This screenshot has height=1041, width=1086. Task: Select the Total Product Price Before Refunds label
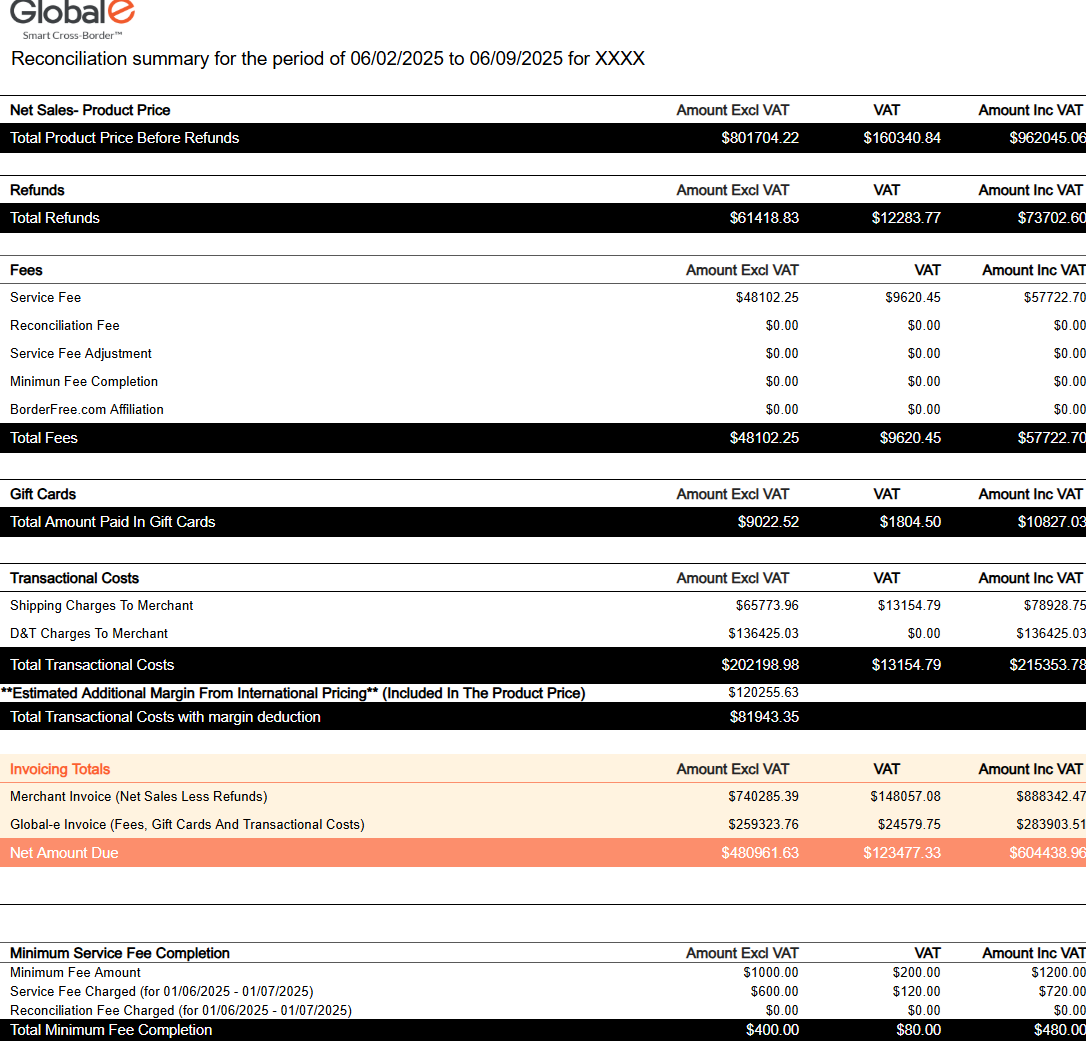[124, 138]
